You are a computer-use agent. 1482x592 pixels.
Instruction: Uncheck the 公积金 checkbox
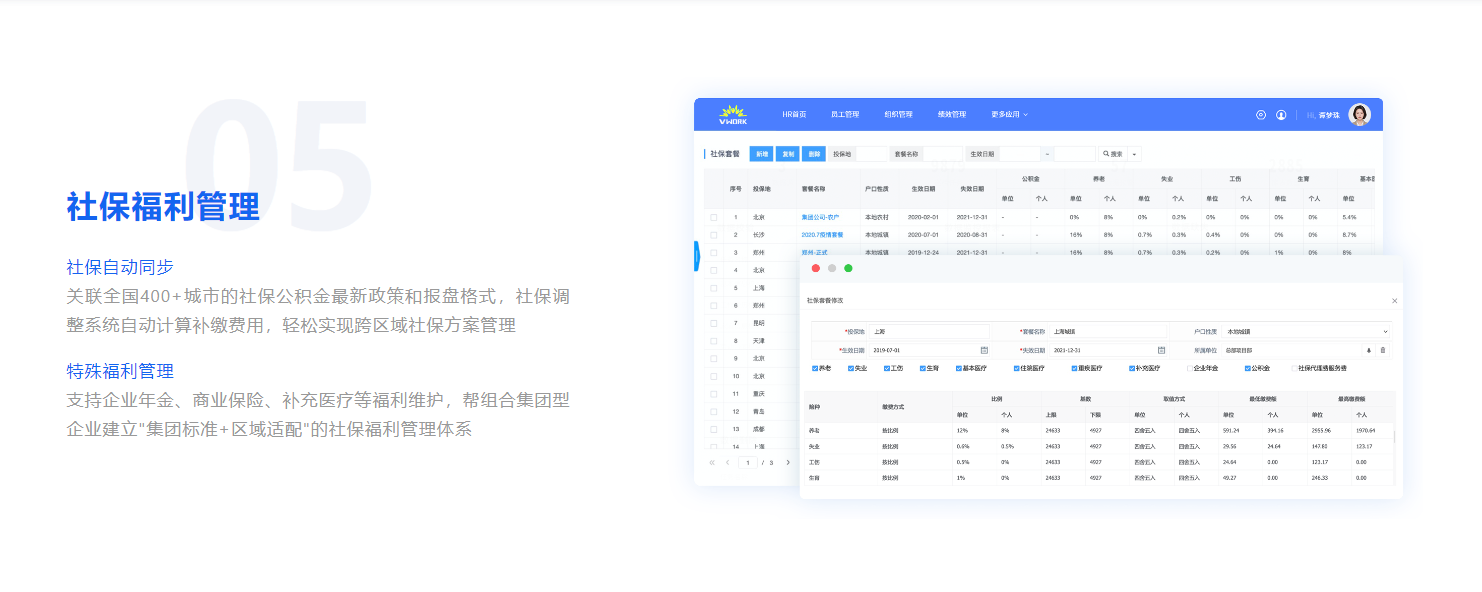tap(1248, 368)
